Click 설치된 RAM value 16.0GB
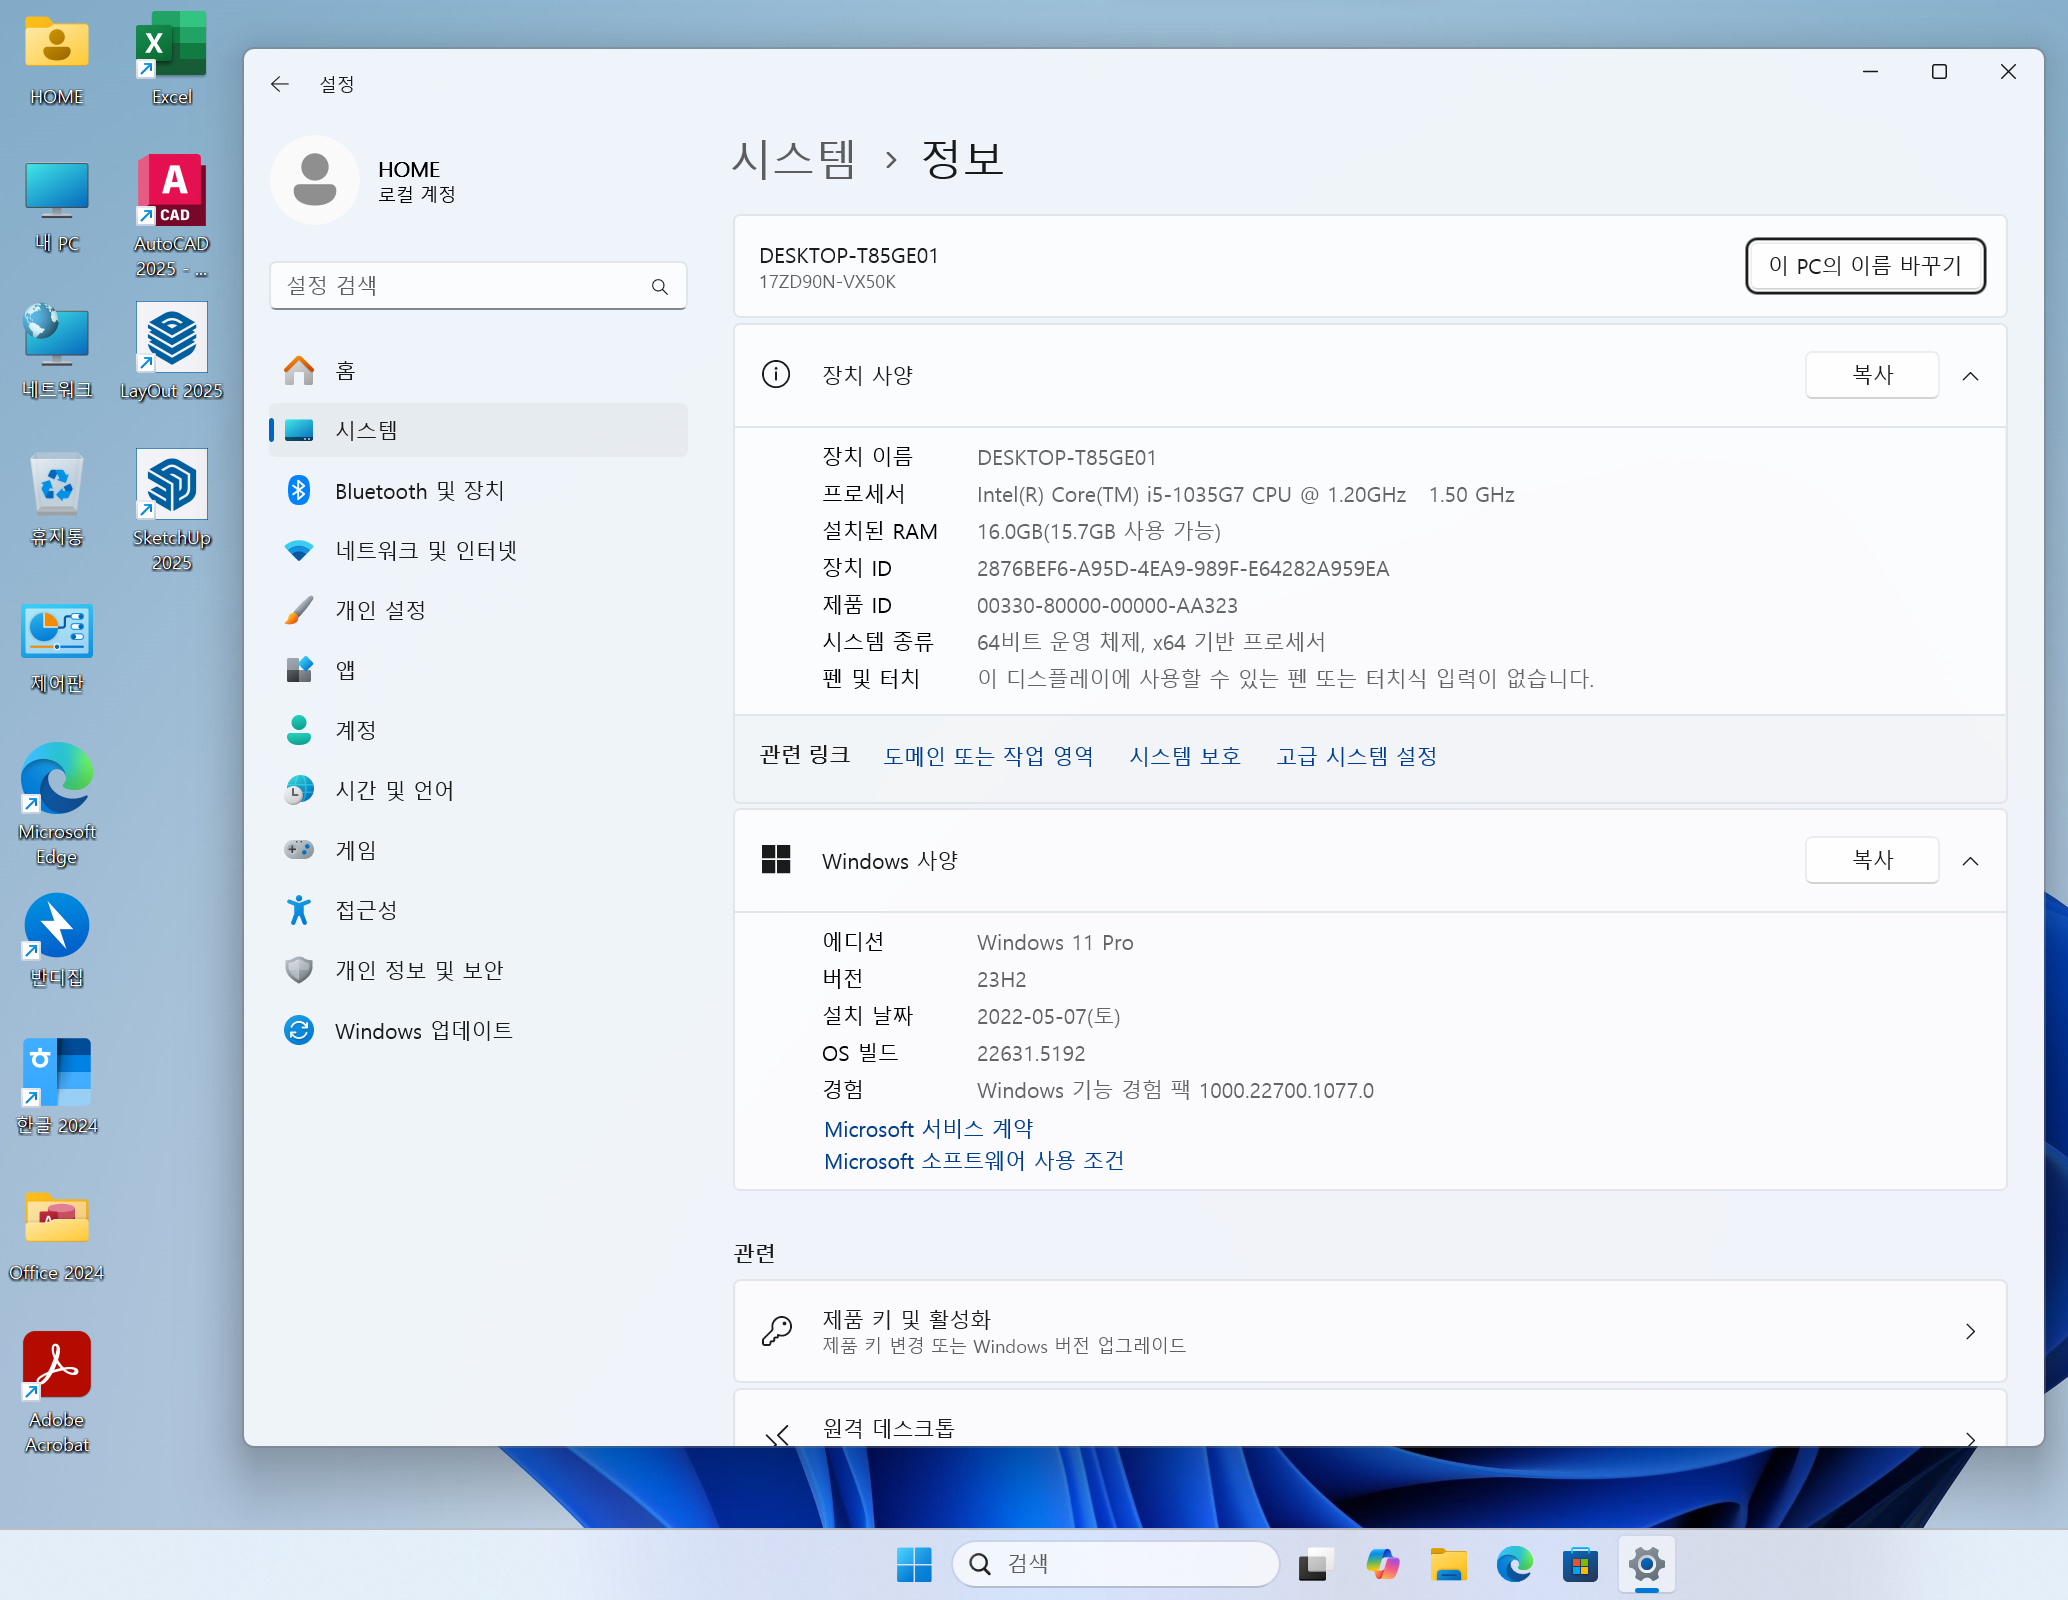 1099,531
